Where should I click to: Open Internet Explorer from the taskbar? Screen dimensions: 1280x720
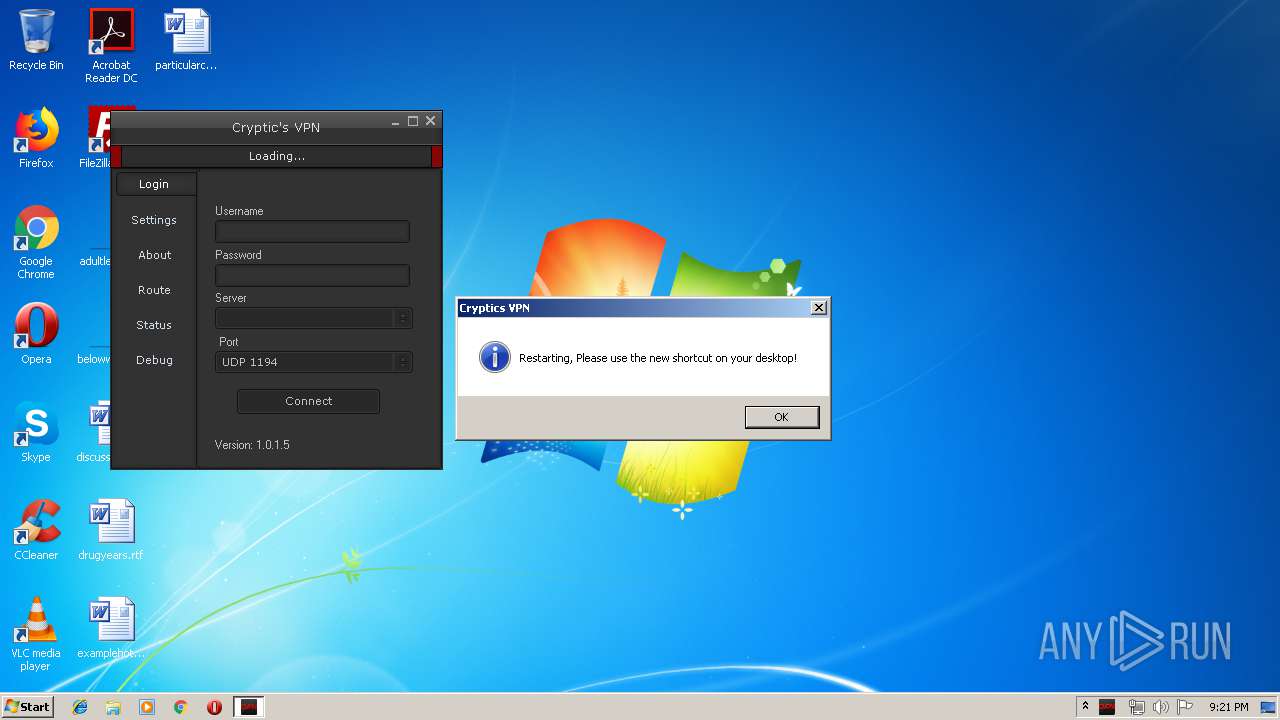(80, 707)
